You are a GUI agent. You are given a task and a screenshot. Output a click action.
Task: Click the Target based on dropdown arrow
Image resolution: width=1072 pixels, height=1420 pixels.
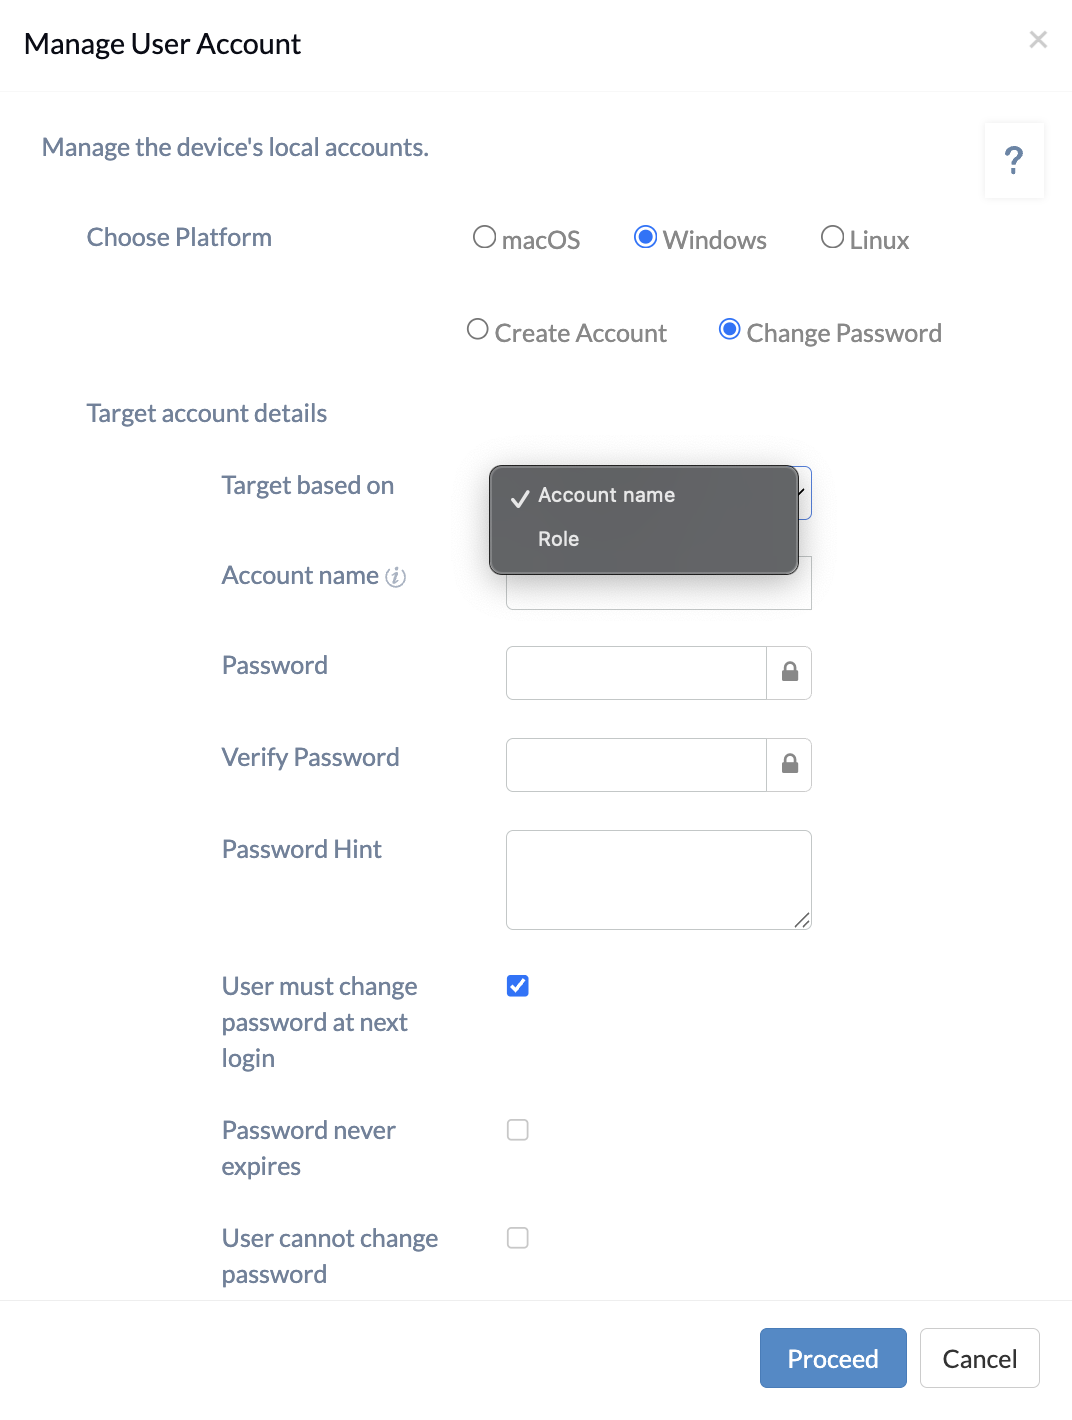(x=803, y=493)
